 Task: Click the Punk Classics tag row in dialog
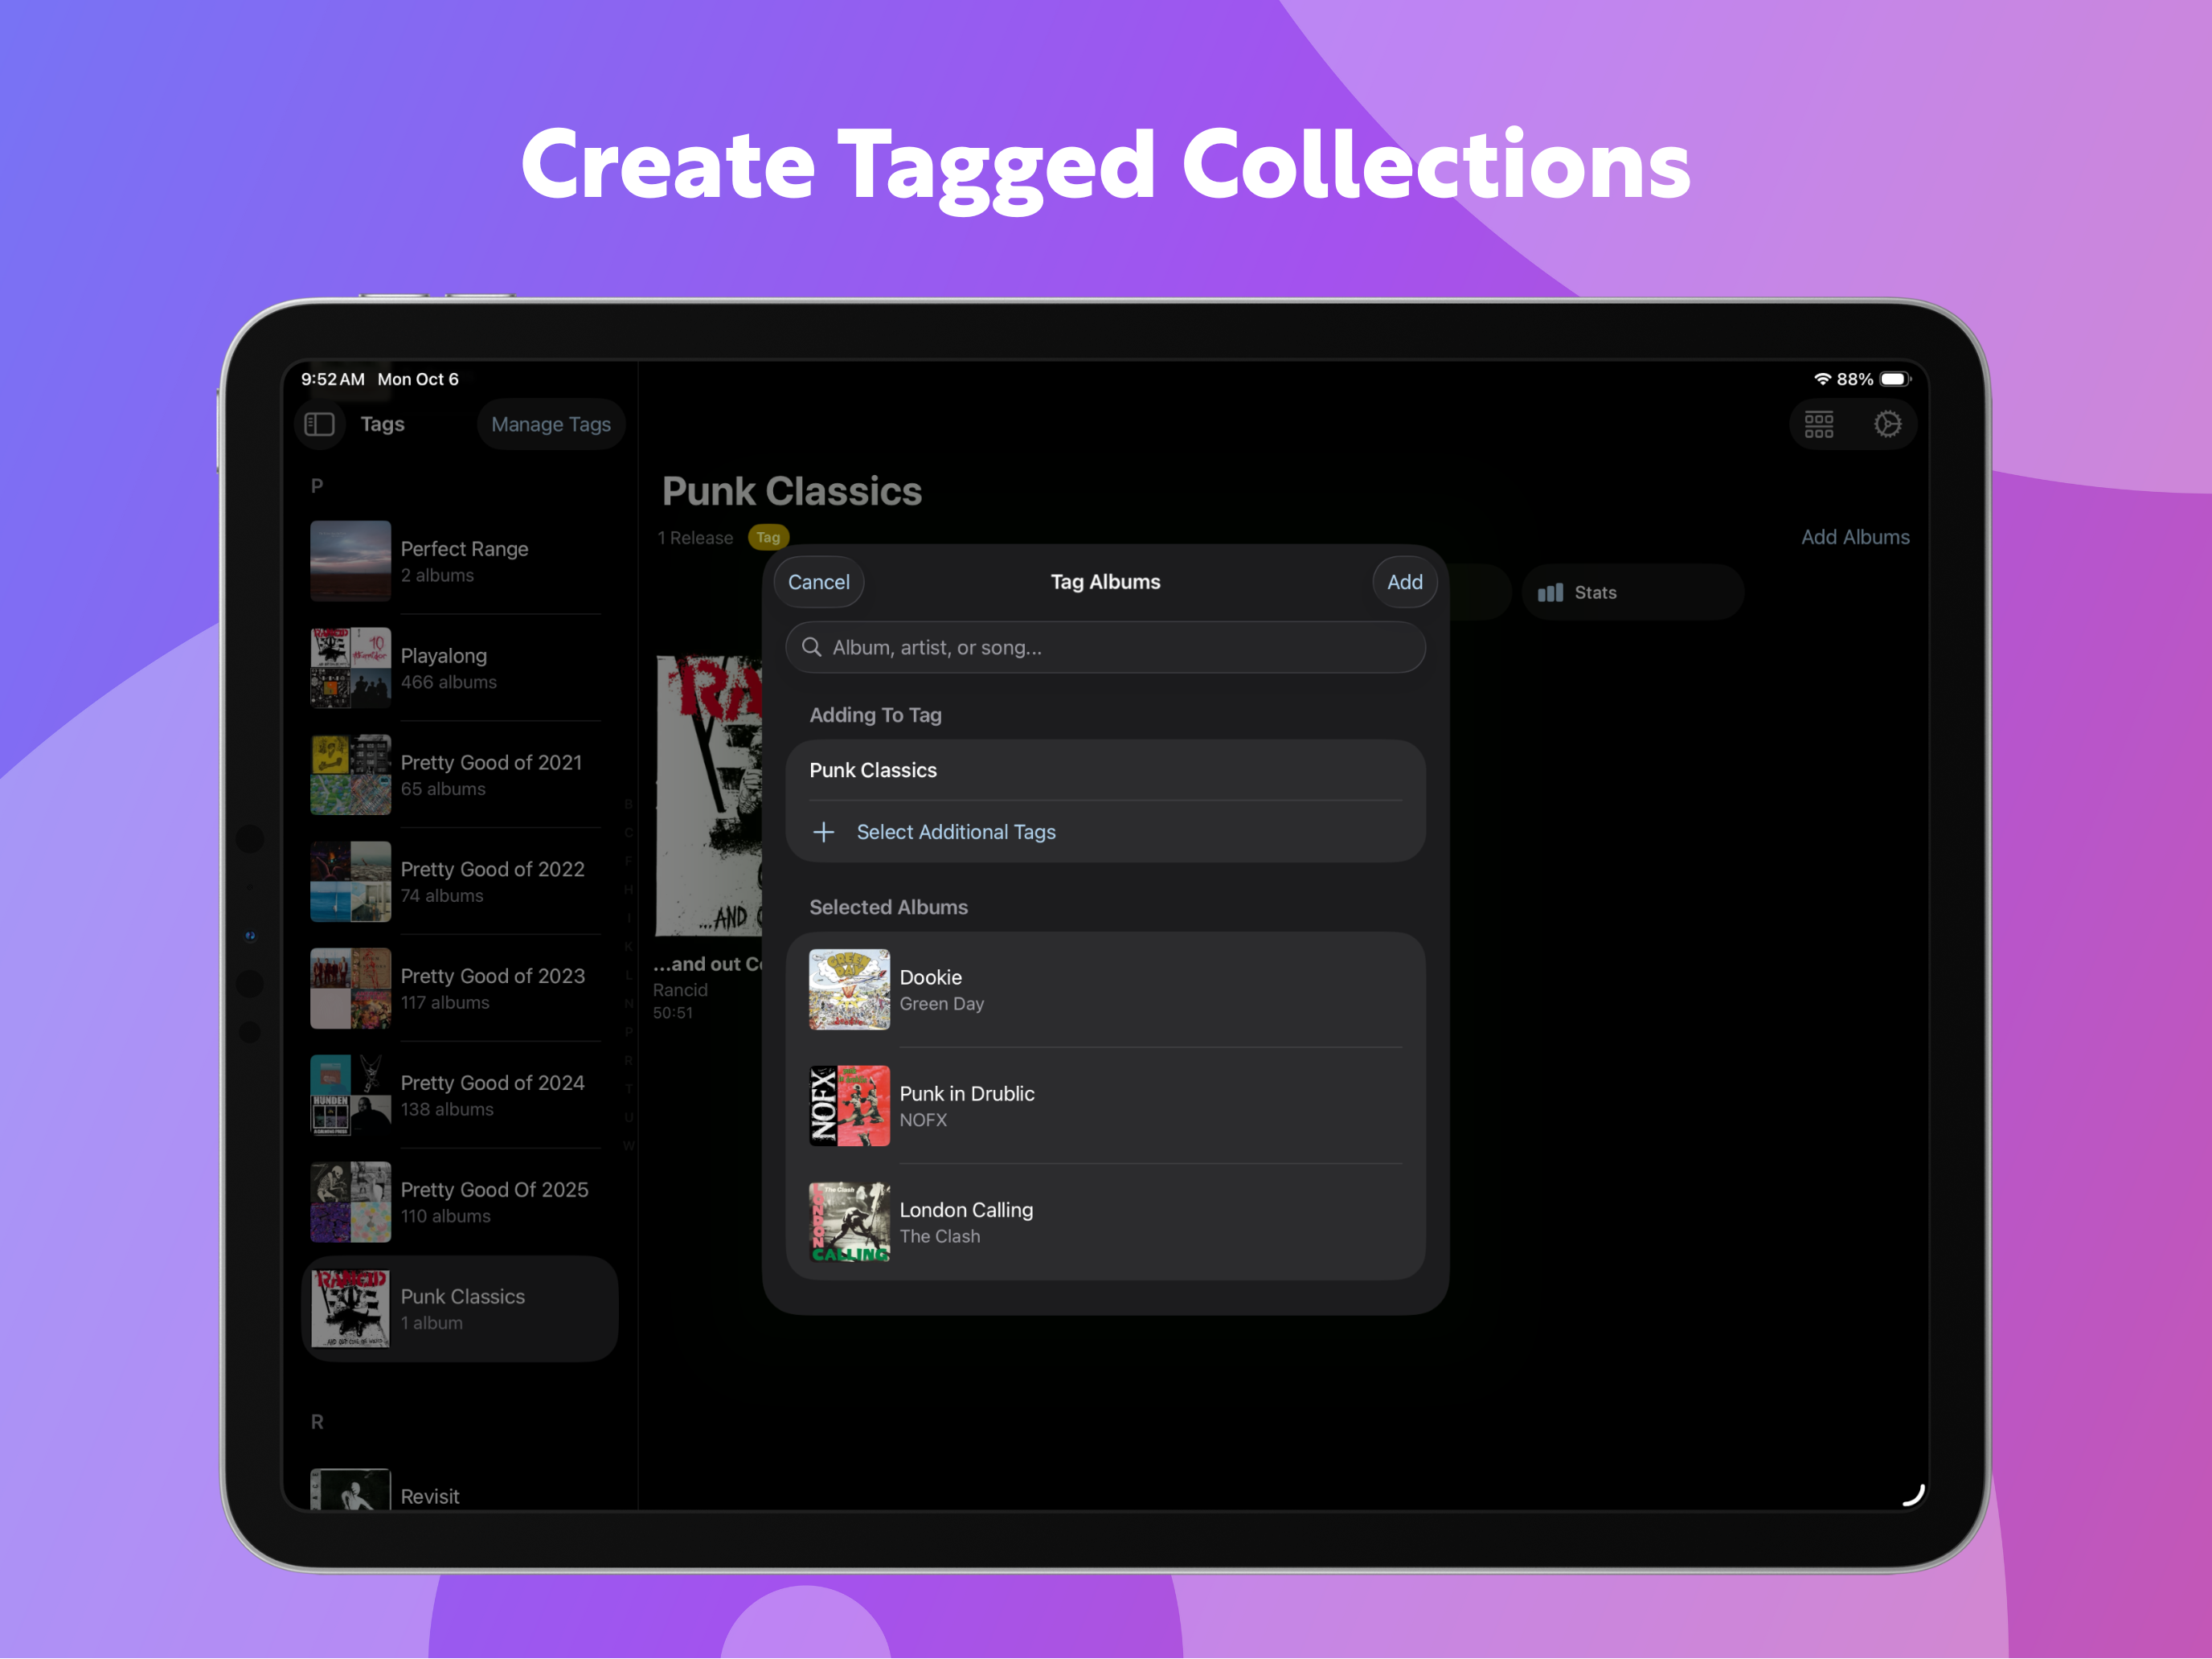(1105, 770)
